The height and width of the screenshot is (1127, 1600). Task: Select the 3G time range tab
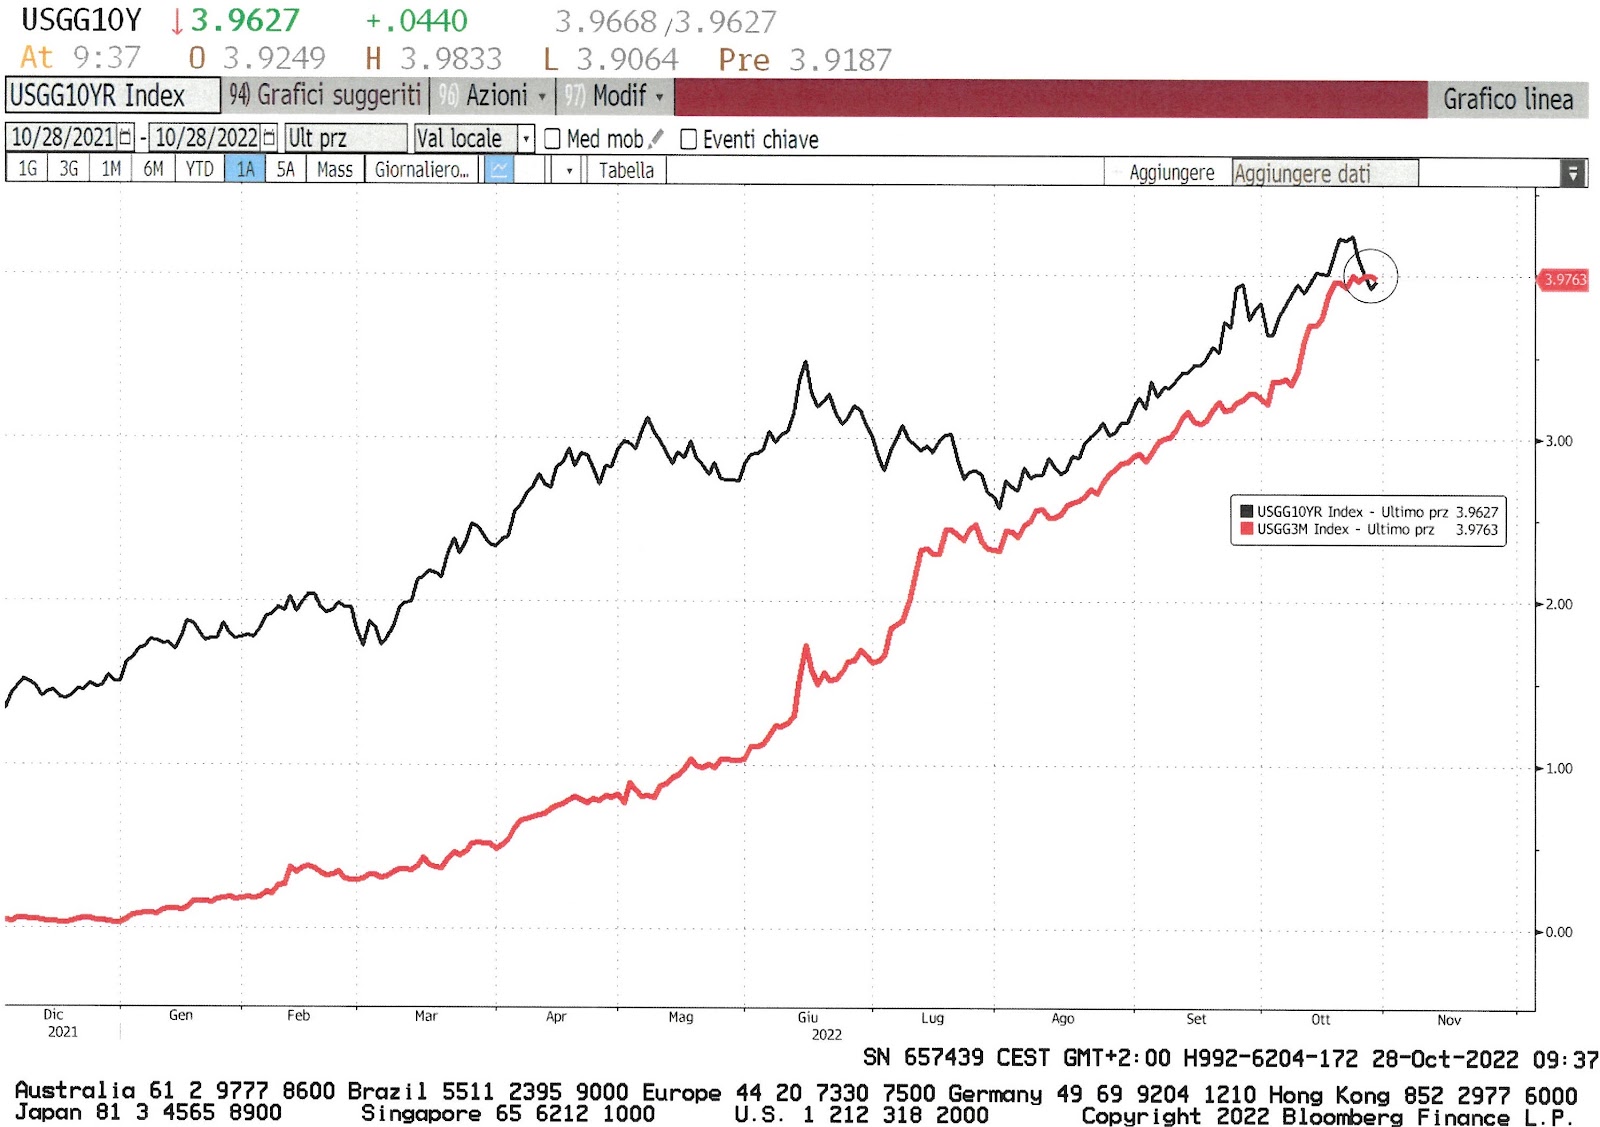pyautogui.click(x=68, y=169)
